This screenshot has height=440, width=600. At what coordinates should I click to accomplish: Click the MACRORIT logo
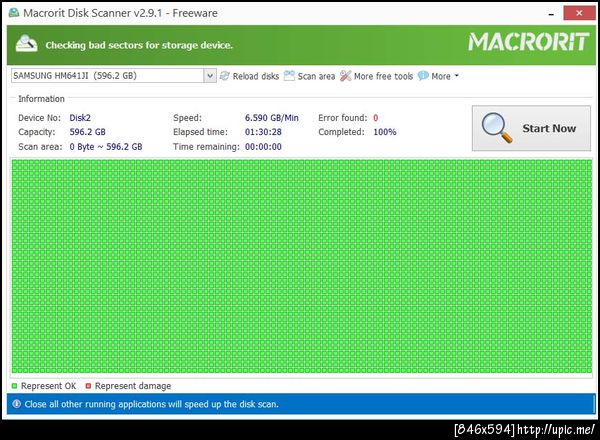tap(528, 42)
